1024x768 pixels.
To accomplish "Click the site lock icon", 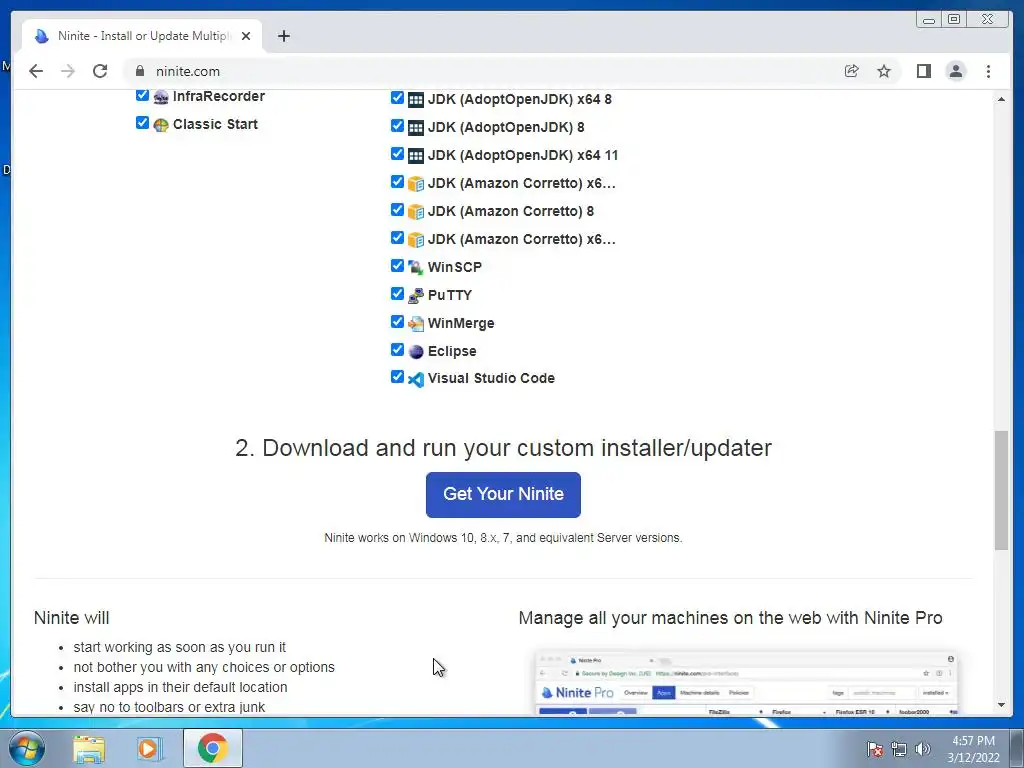I will [140, 71].
